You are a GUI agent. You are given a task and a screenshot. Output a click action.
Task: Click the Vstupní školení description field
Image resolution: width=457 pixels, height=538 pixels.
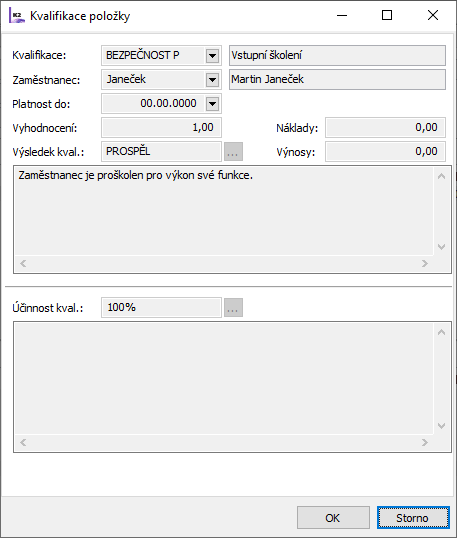point(337,56)
